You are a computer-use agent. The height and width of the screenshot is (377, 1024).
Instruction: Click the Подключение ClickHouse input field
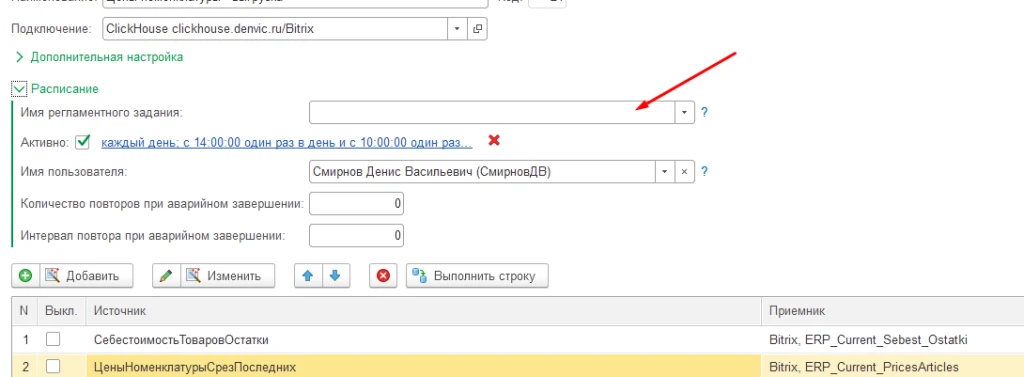[x=275, y=29]
